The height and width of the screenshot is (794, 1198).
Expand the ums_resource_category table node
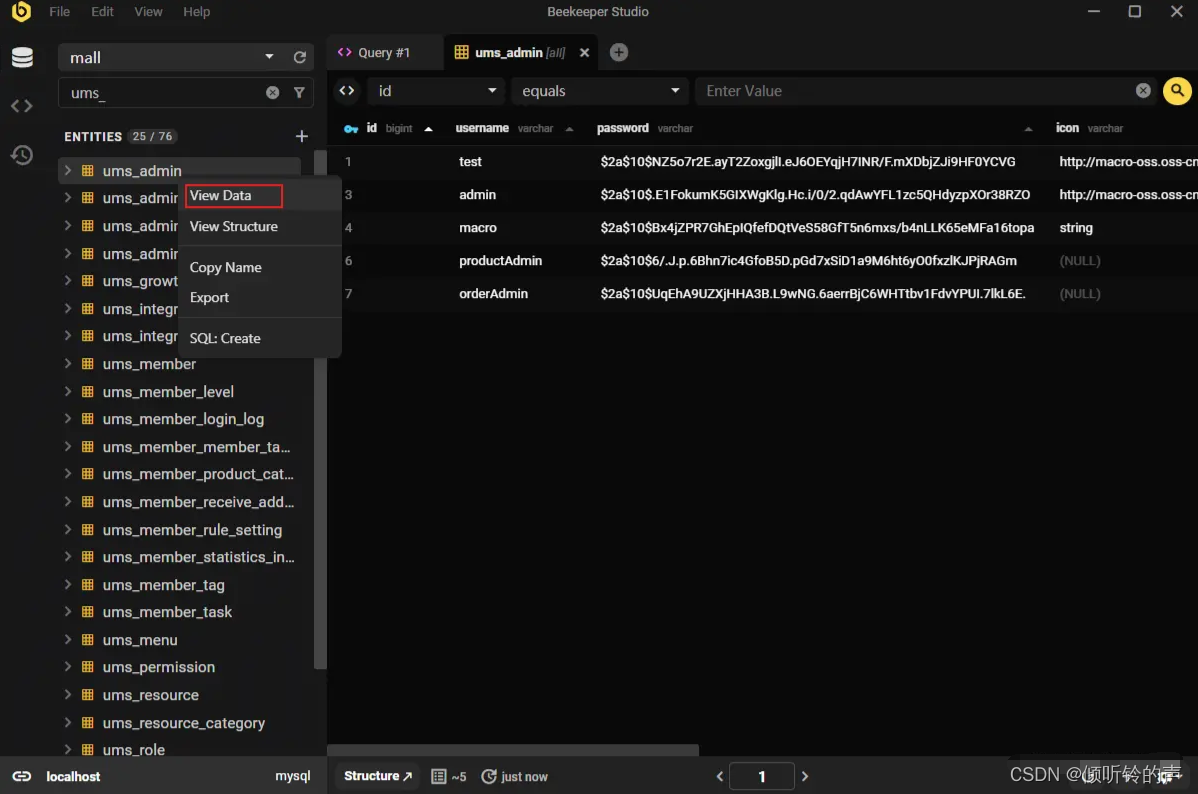point(67,722)
